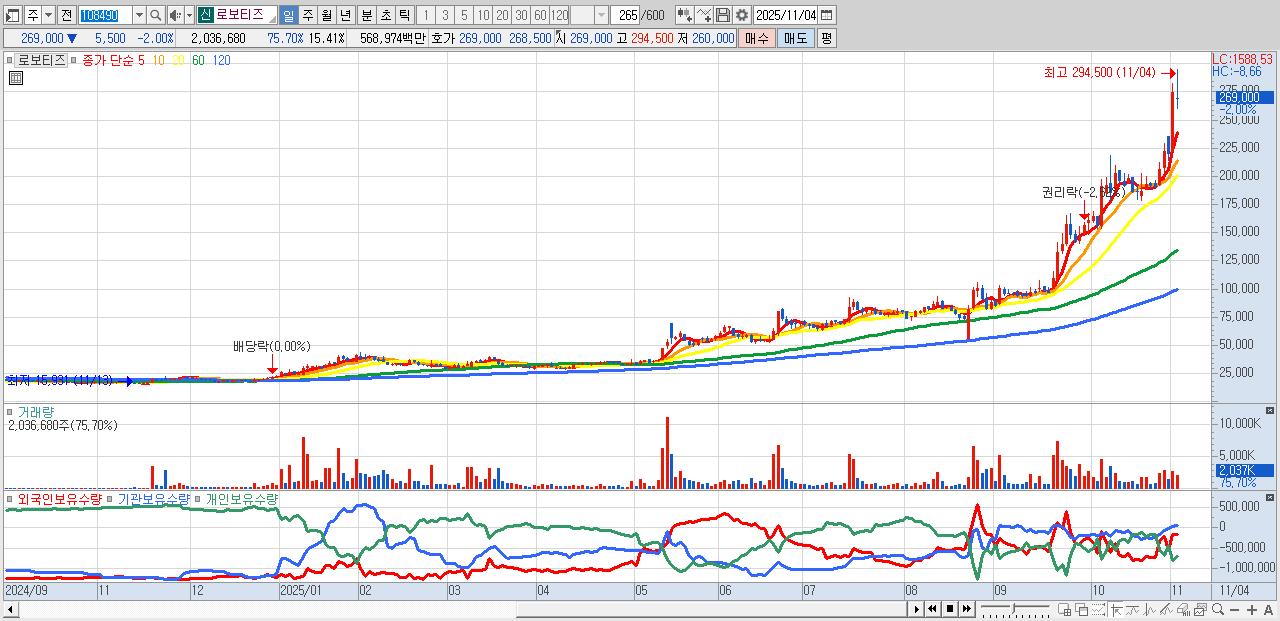This screenshot has height=621, width=1280.
Task: Select minute (분) period button
Action: [366, 15]
